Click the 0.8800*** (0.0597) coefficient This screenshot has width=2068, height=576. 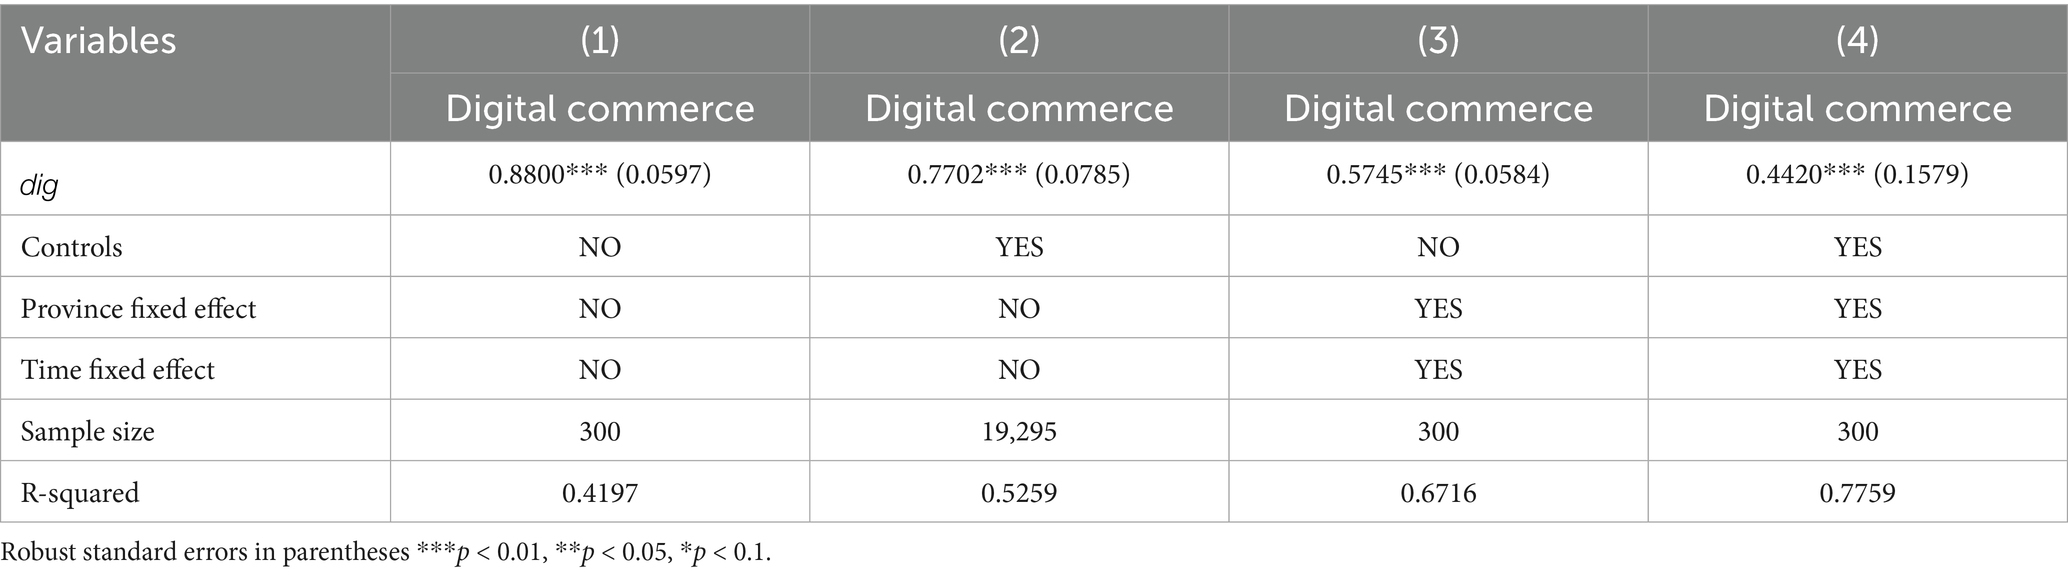tap(599, 175)
